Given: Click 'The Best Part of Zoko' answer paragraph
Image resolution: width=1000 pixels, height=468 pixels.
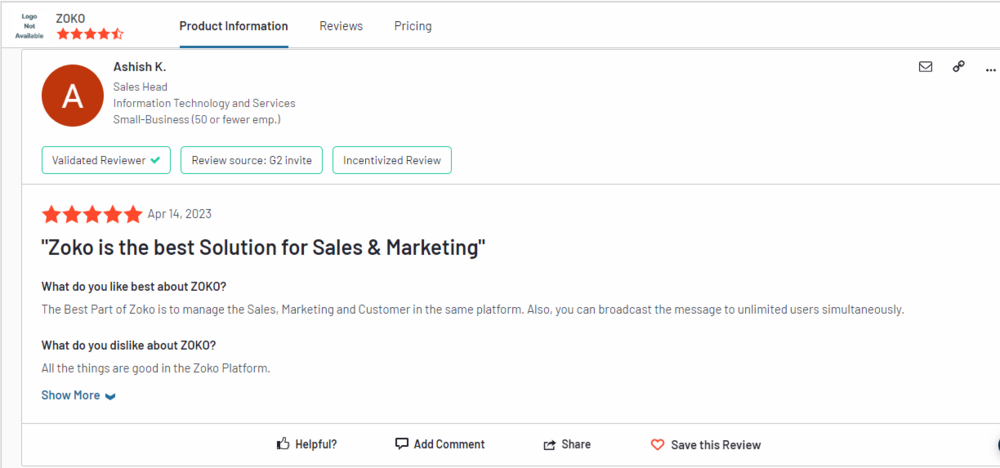Looking at the screenshot, I should point(473,311).
